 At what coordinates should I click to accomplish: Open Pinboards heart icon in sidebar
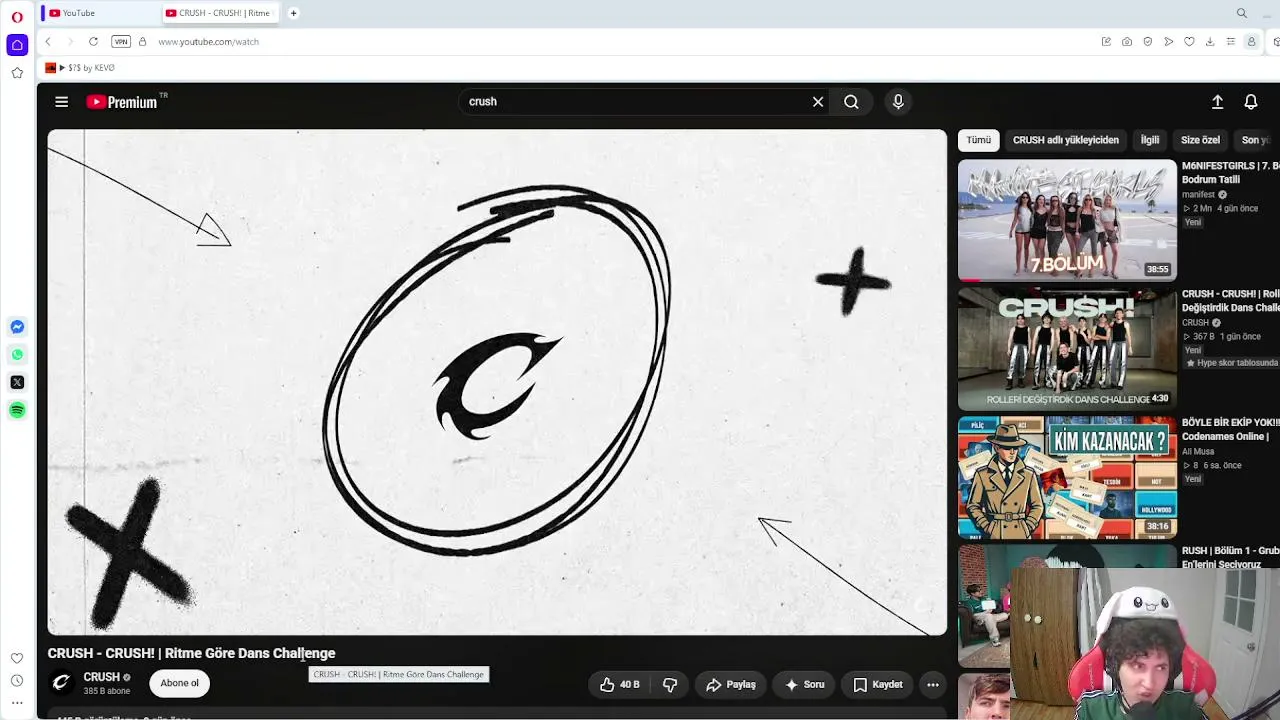point(17,658)
